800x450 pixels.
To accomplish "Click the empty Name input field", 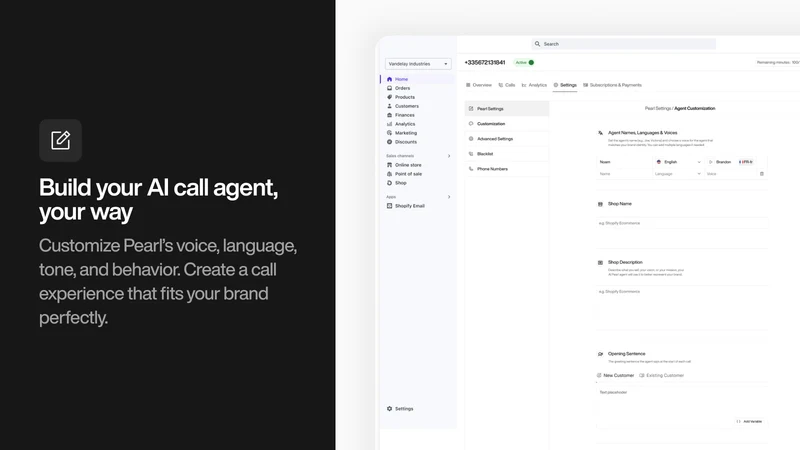I will click(624, 174).
